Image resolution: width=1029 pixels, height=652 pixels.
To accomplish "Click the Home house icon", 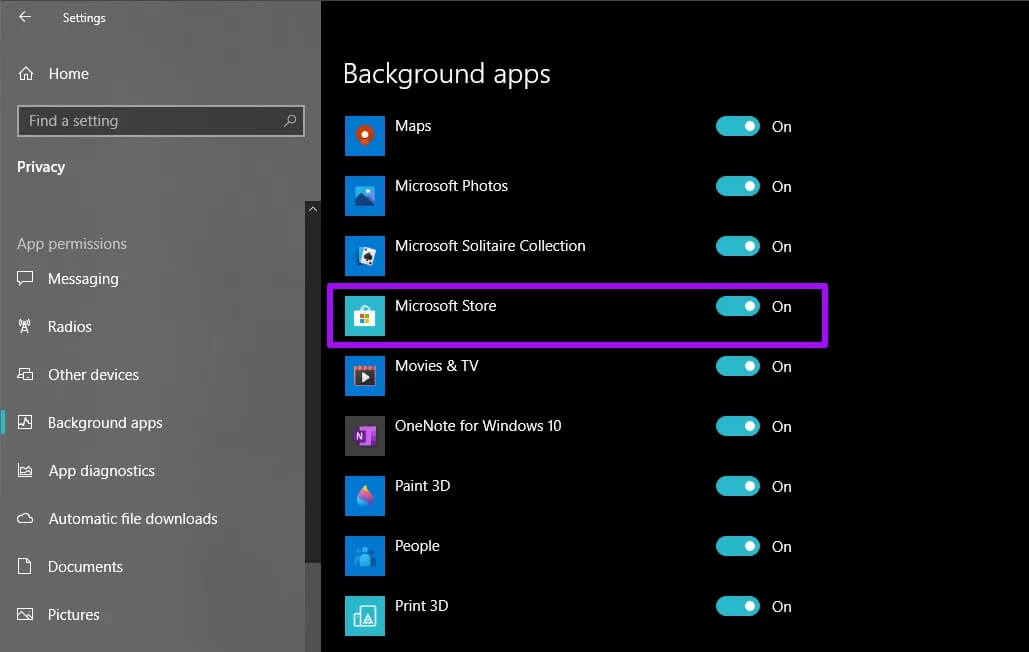I will 26,73.
